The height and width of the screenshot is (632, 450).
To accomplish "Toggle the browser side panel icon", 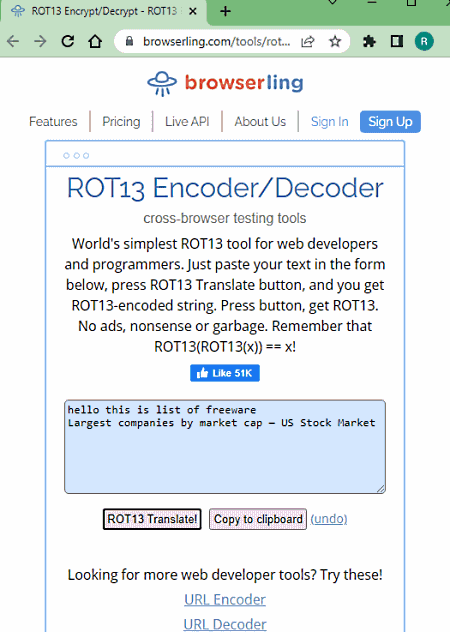I will point(397,41).
